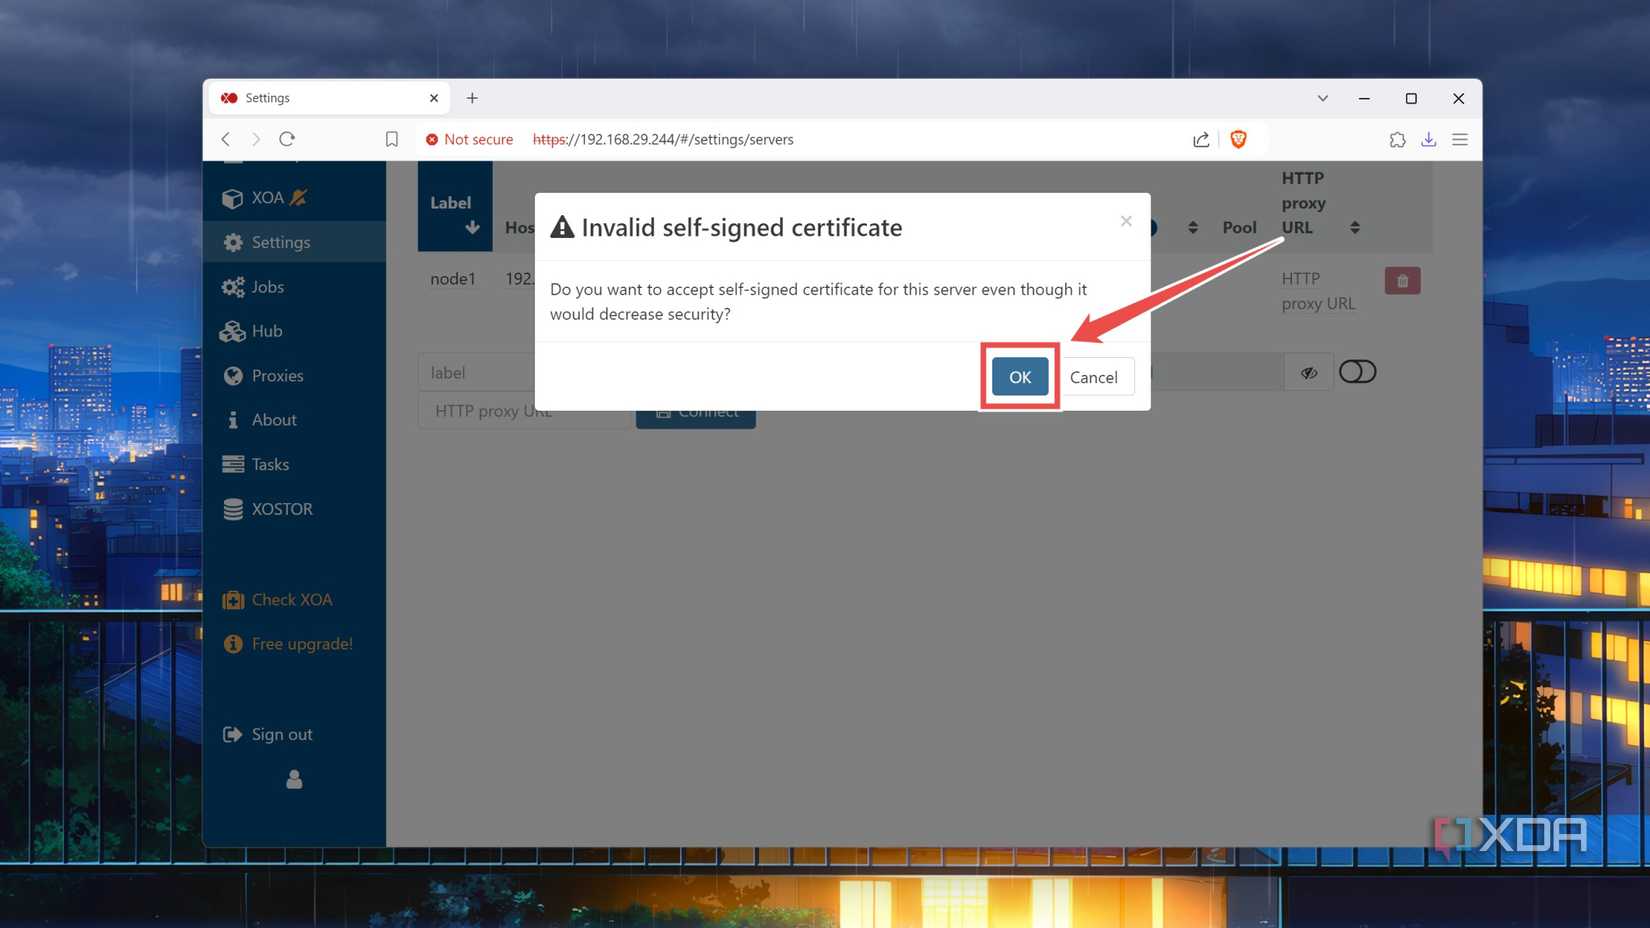The image size is (1650, 928).
Task: Go forward in browser
Action: 256,139
